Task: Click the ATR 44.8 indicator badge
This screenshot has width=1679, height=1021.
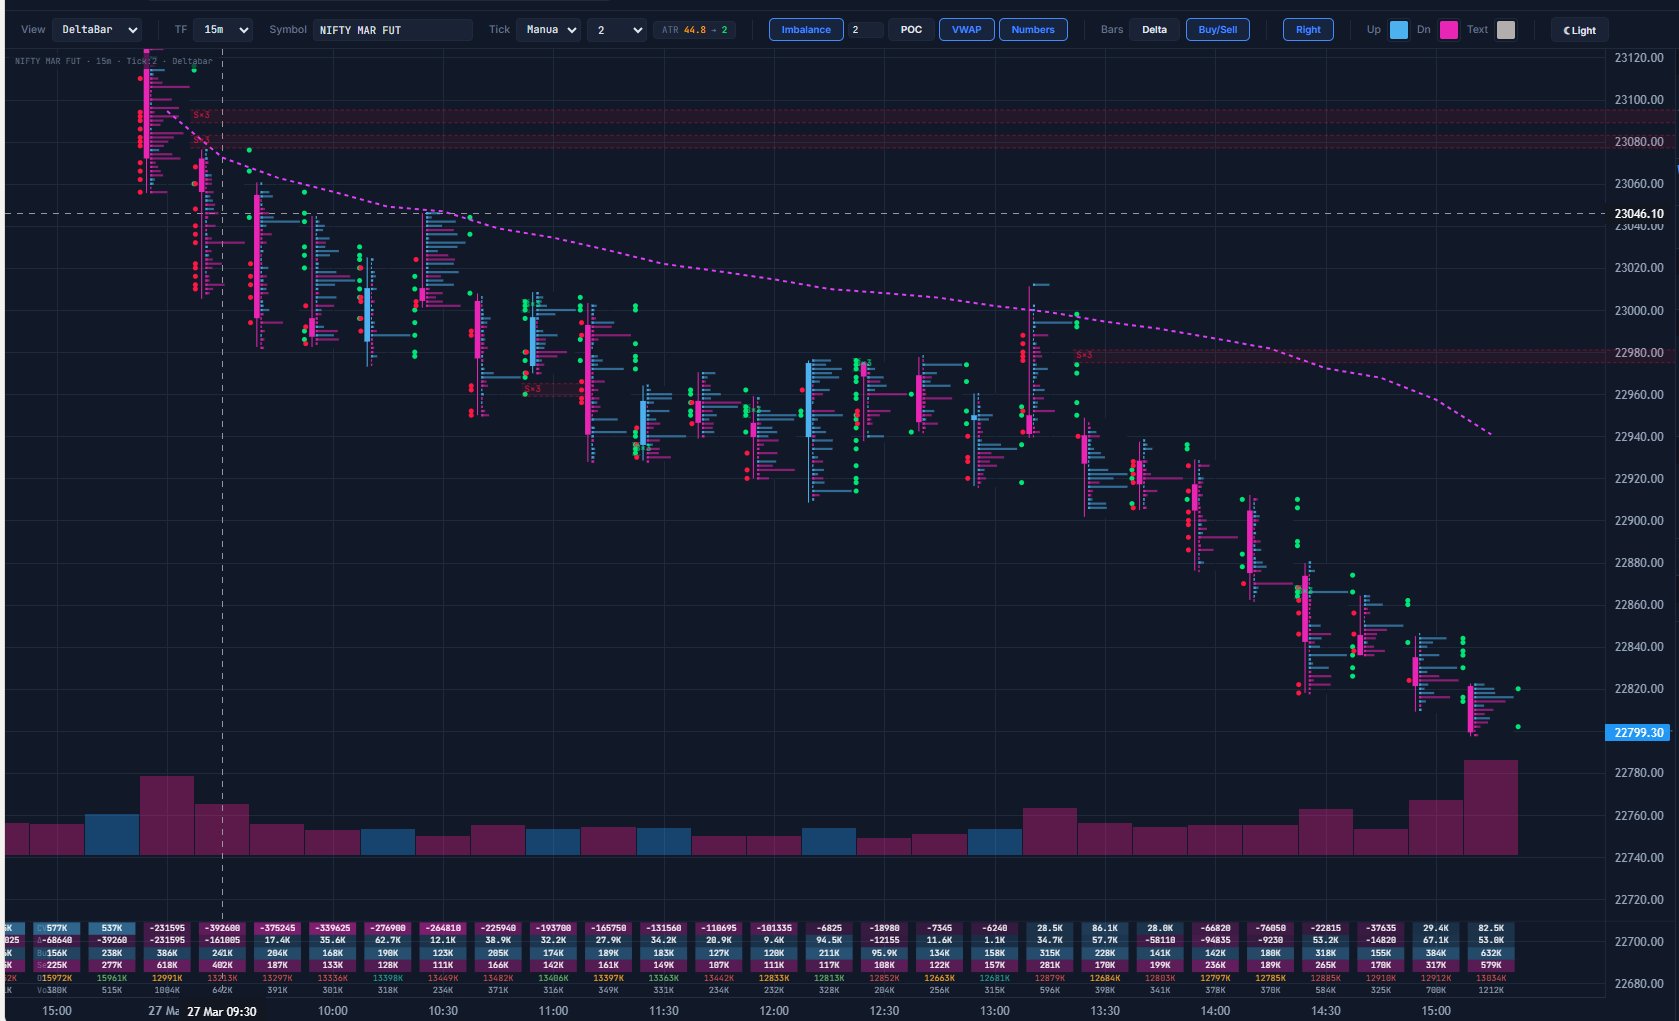Action: [x=696, y=30]
